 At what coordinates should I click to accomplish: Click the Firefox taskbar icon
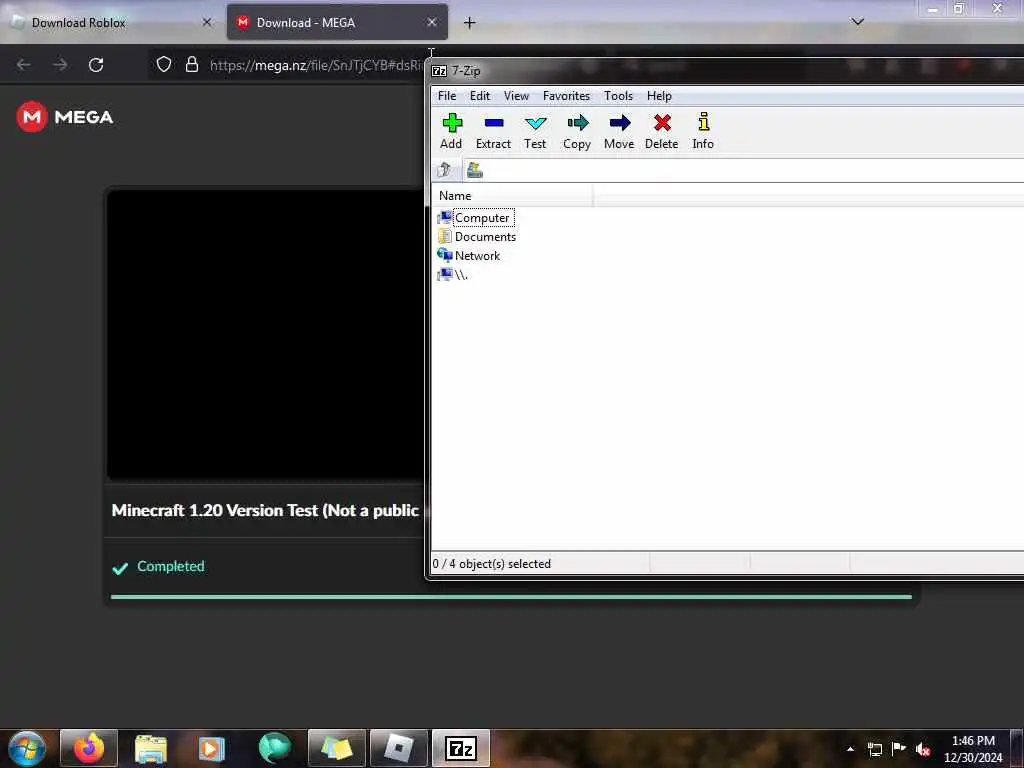pos(89,748)
